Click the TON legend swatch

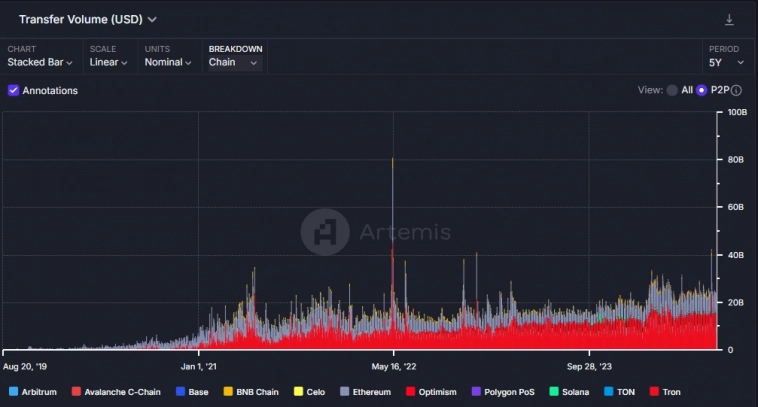[x=609, y=392]
